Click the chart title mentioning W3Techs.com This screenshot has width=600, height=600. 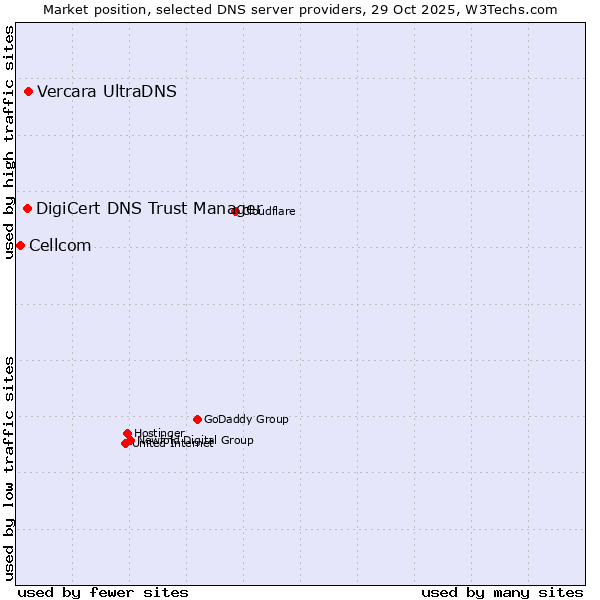[x=300, y=9]
